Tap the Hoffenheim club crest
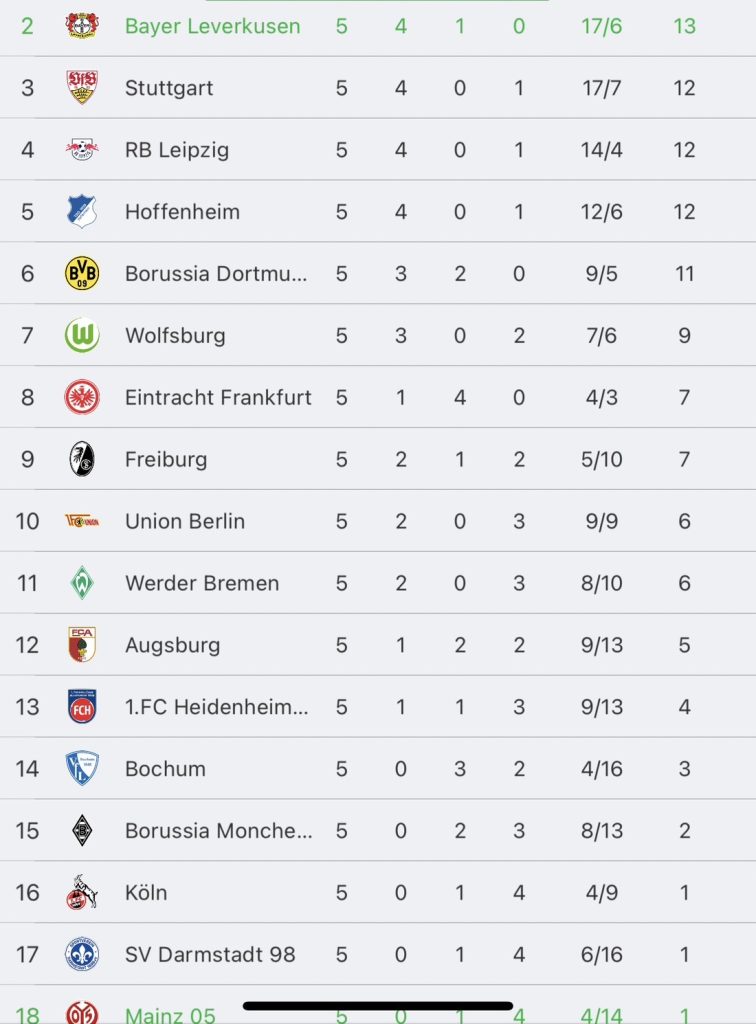Screen dimensions: 756x1024 (82, 212)
